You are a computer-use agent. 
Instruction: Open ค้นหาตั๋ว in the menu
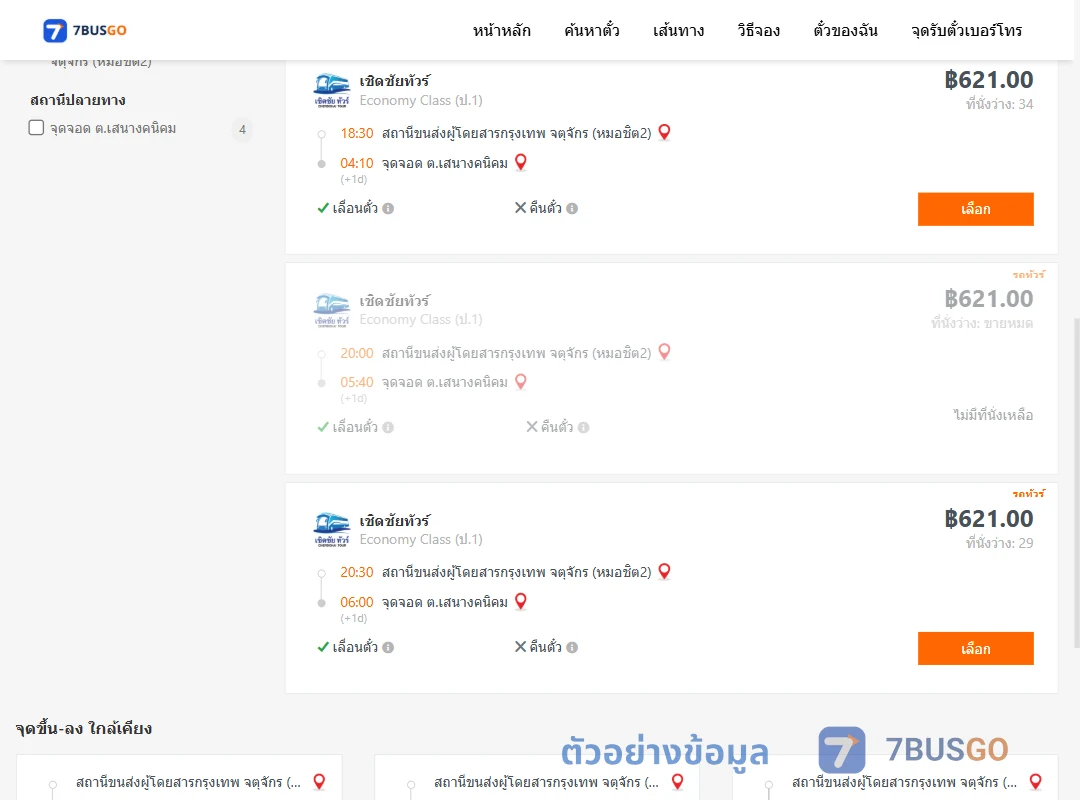[x=592, y=30]
